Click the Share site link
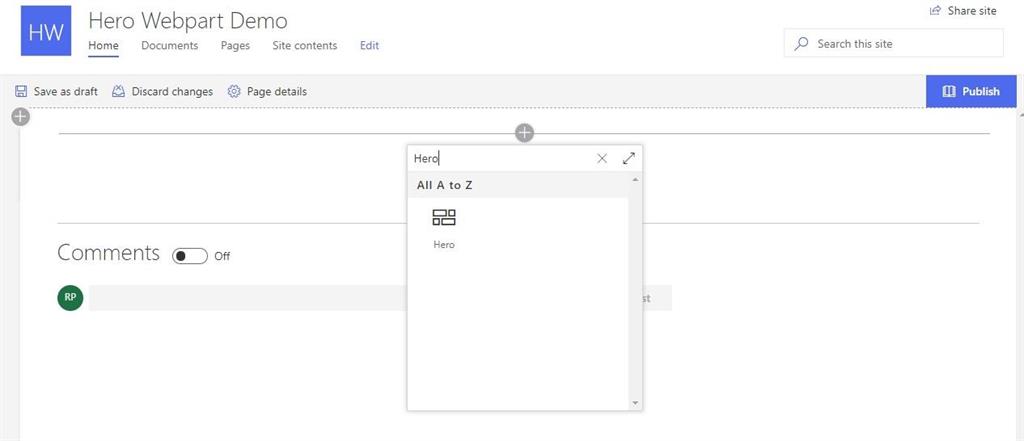Image resolution: width=1024 pixels, height=441 pixels. (963, 10)
